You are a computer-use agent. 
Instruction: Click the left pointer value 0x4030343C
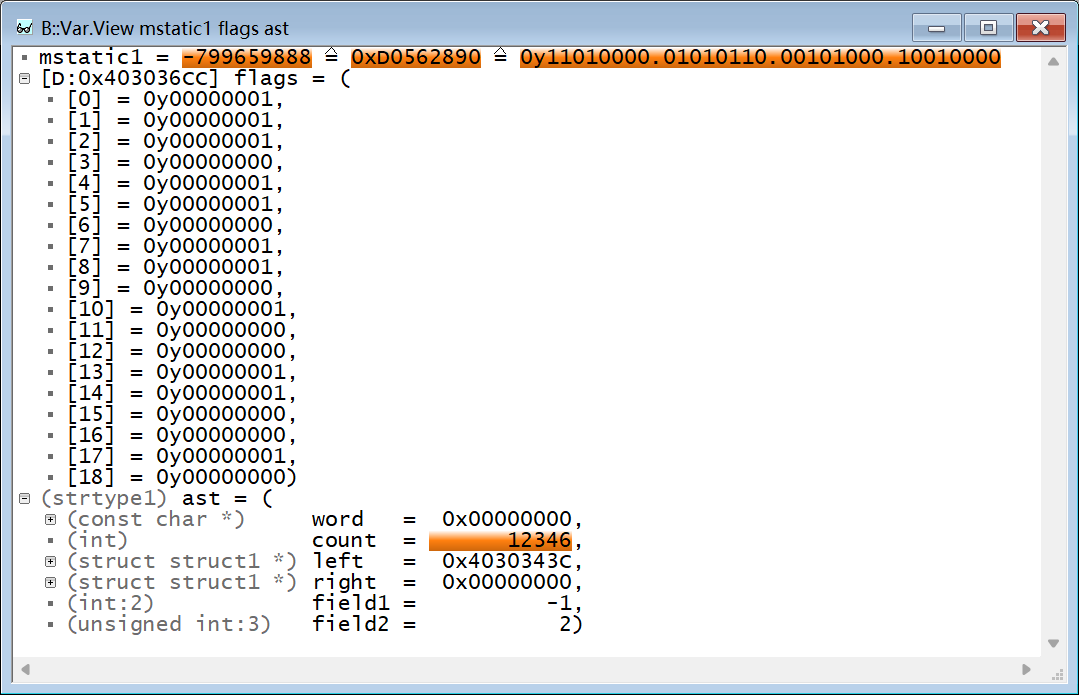tap(506, 562)
